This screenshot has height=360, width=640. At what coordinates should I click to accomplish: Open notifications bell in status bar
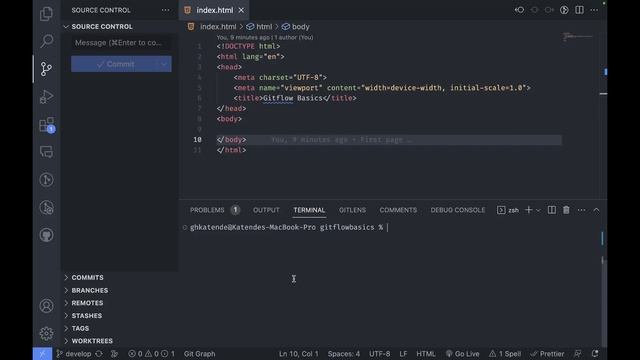coord(595,354)
